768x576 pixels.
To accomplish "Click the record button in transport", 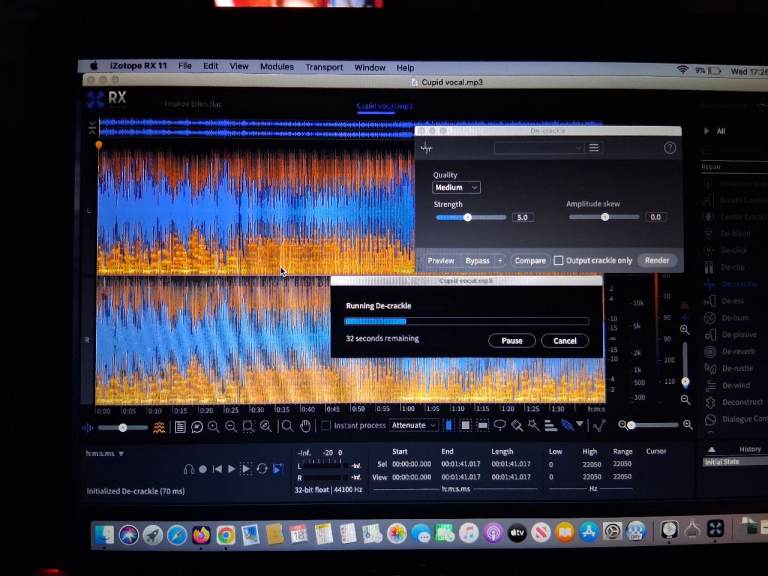I will (x=203, y=469).
